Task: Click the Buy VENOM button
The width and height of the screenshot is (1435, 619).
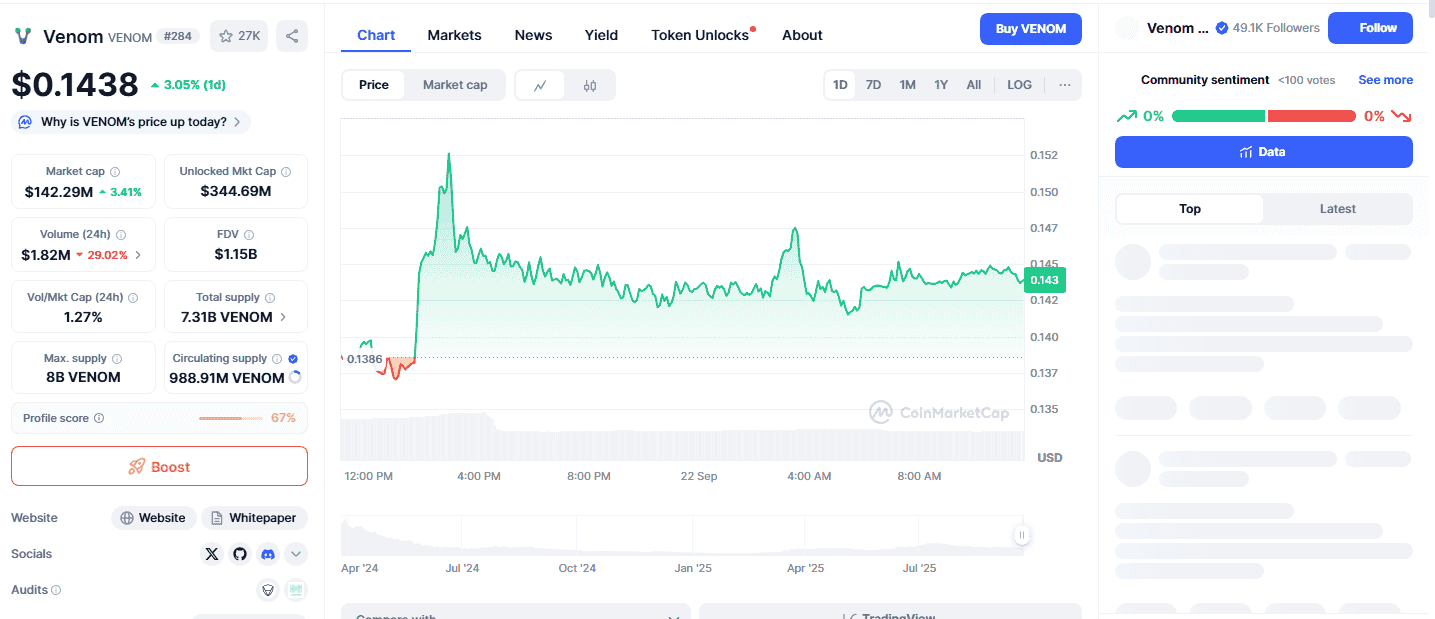Action: coord(1031,29)
